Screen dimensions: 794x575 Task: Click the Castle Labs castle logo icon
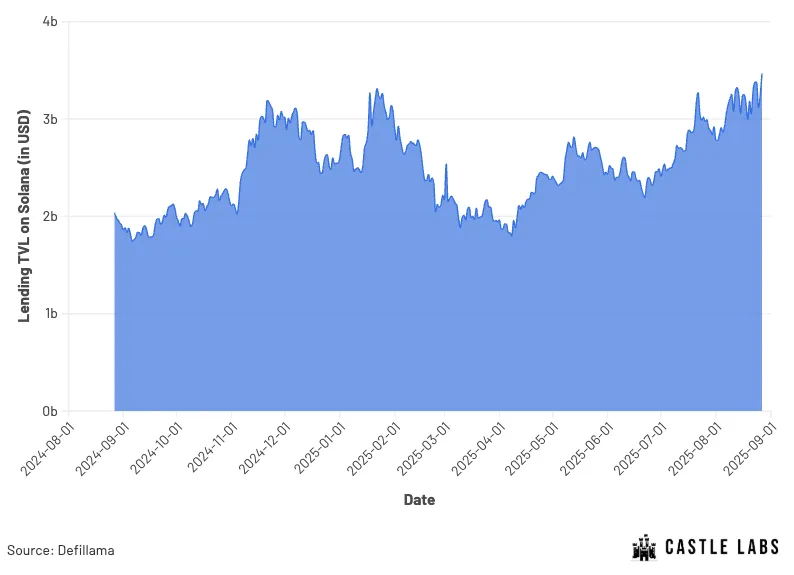click(x=644, y=547)
